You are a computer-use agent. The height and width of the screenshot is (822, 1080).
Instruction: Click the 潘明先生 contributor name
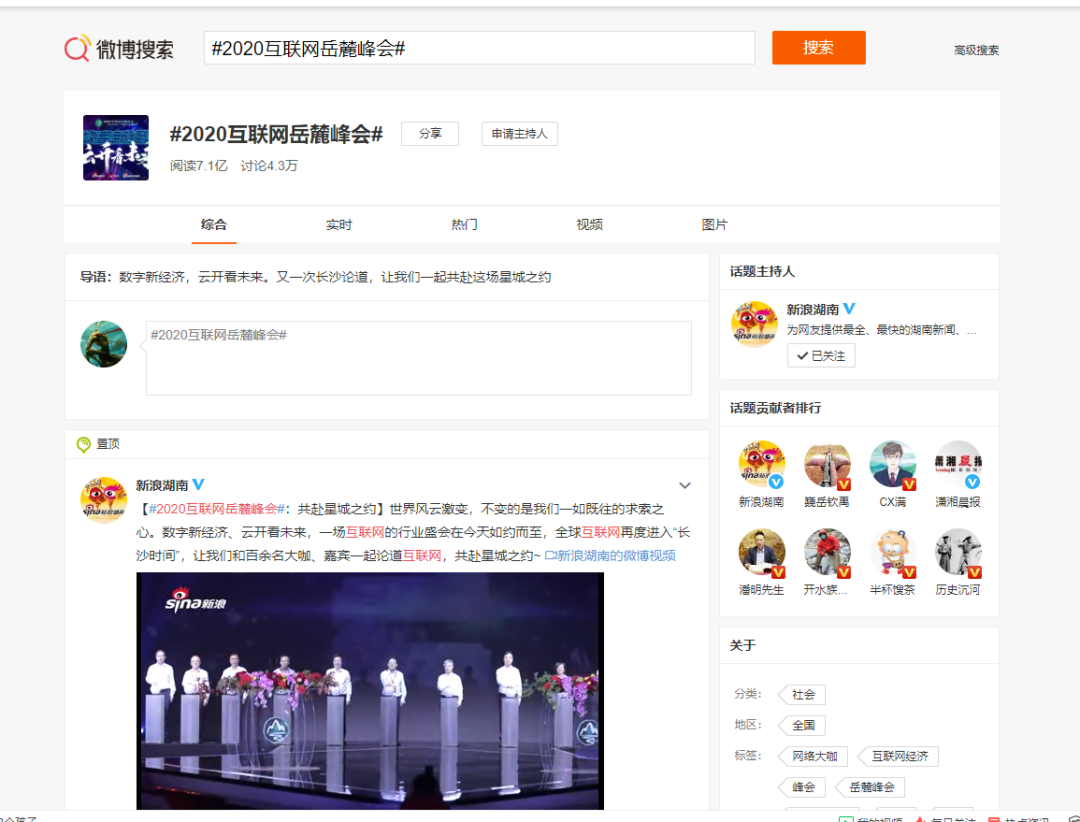click(761, 590)
